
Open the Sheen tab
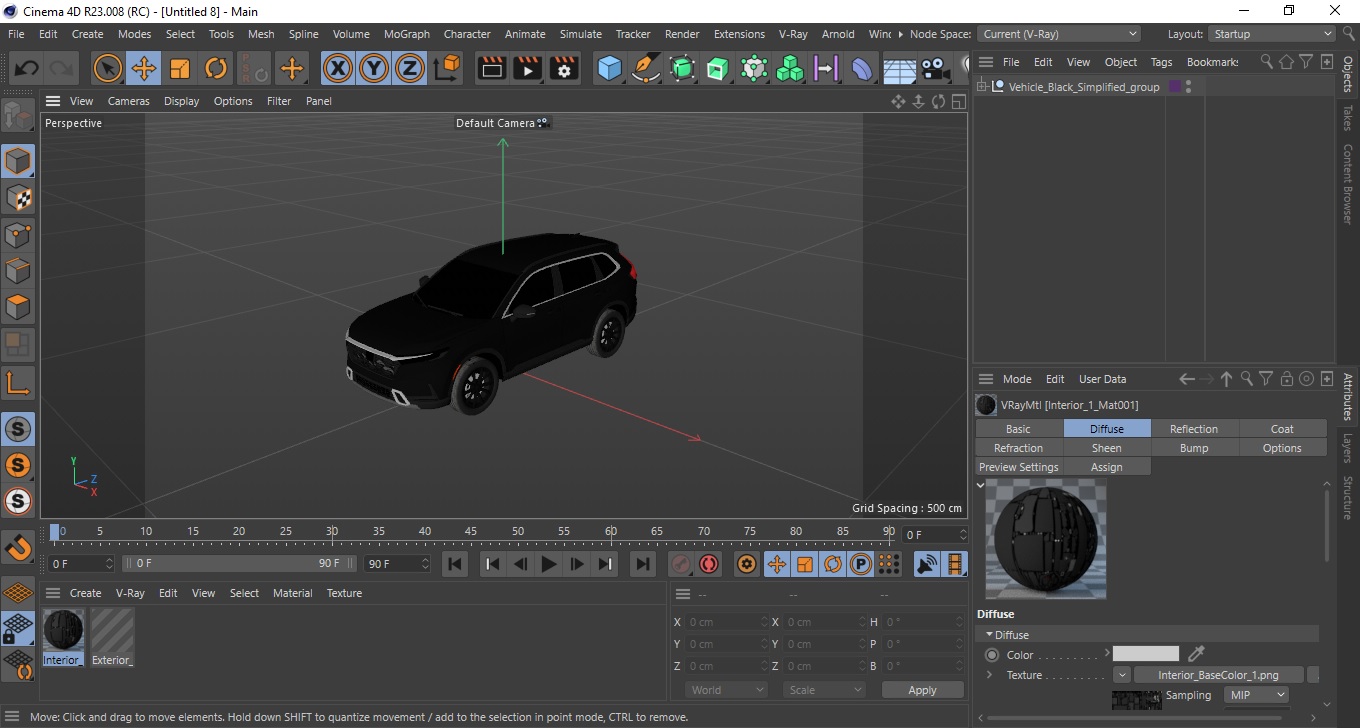(1106, 448)
